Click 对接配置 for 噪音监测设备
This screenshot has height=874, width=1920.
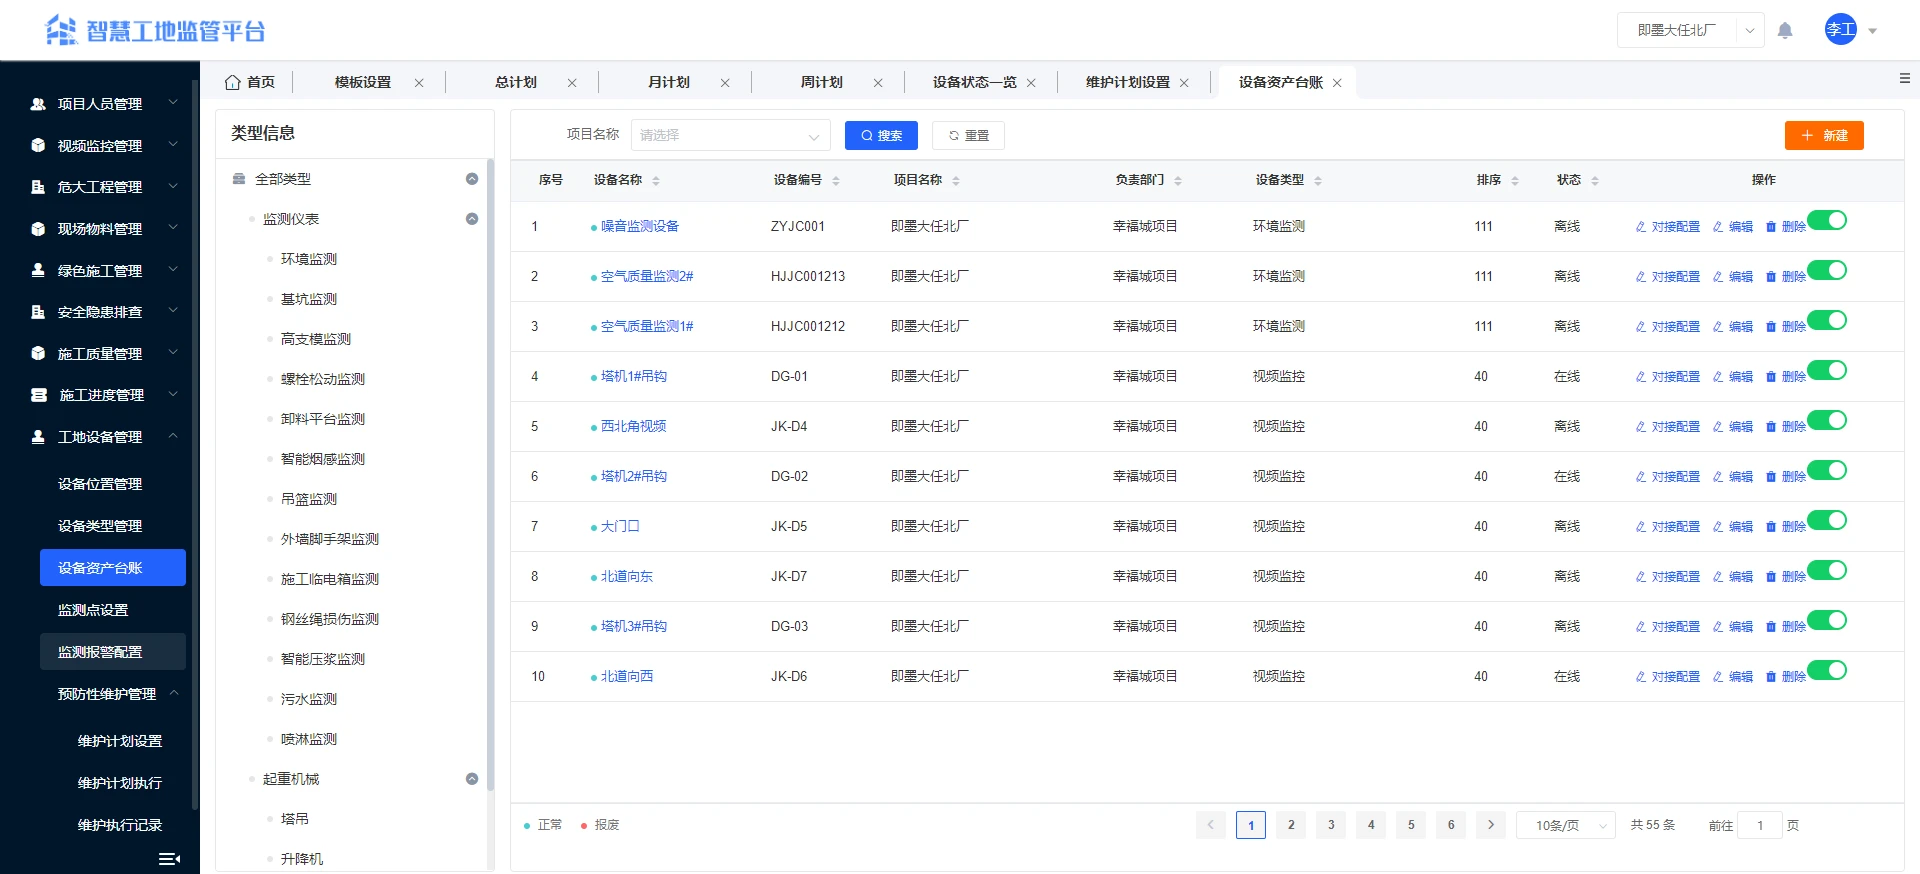(x=1667, y=227)
